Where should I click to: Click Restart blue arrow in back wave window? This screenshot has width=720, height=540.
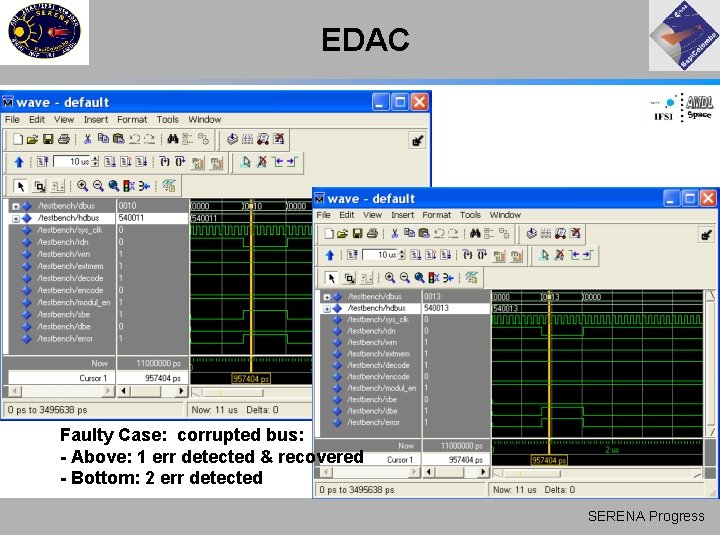19,162
